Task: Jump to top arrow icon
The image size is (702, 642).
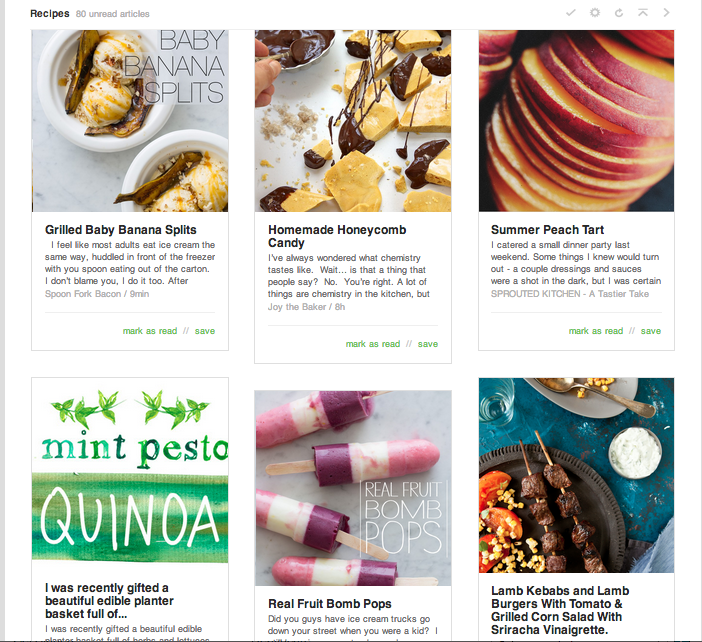Action: tap(642, 13)
